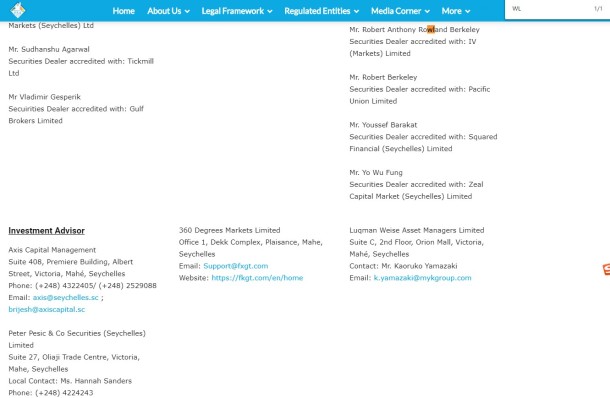Open the Legal Framework menu
Image resolution: width=610 pixels, height=398 pixels.
(x=237, y=11)
